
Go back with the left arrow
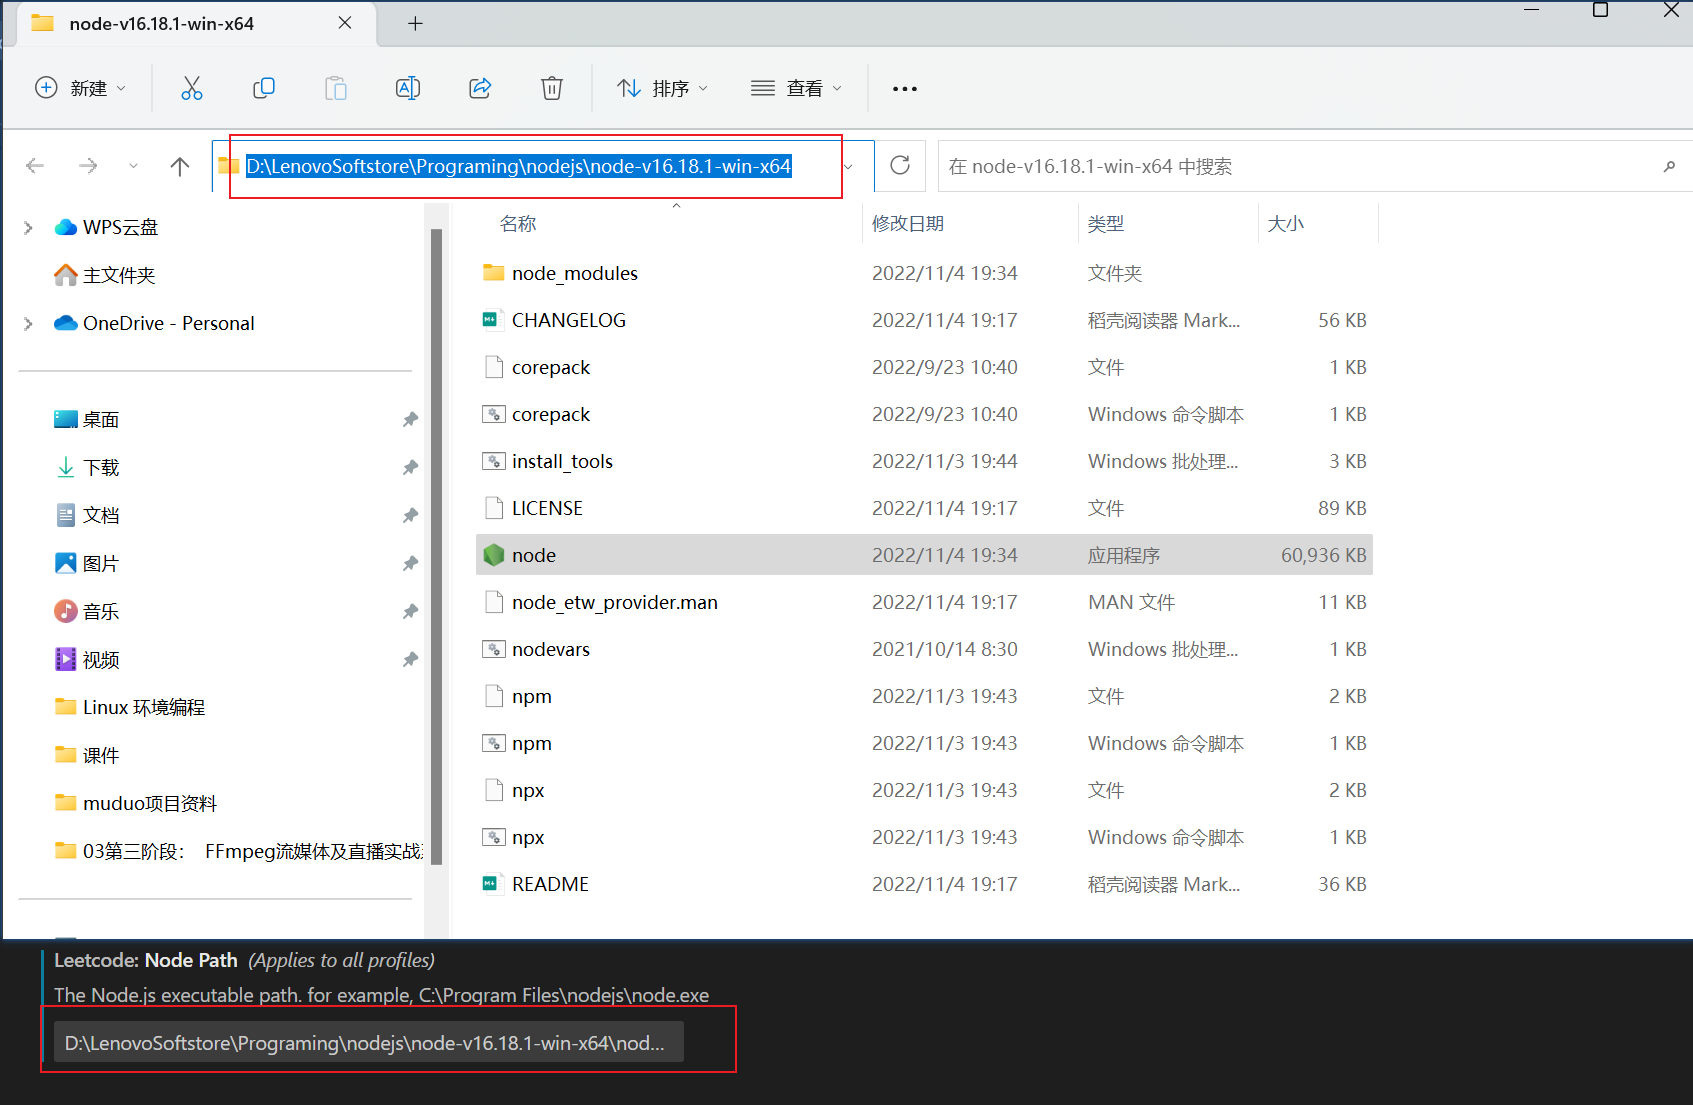click(x=35, y=166)
